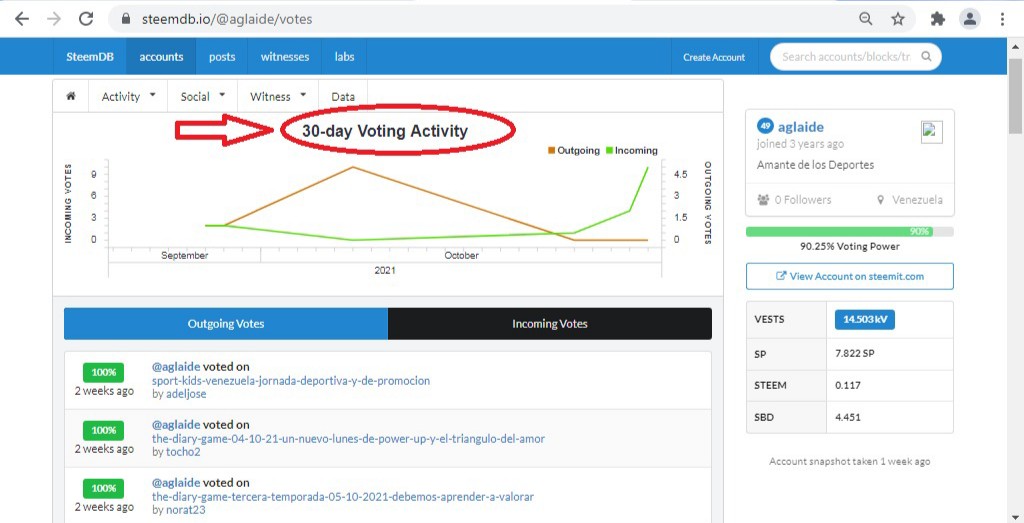
Task: Click the 90% voting power bar
Action: (x=850, y=232)
